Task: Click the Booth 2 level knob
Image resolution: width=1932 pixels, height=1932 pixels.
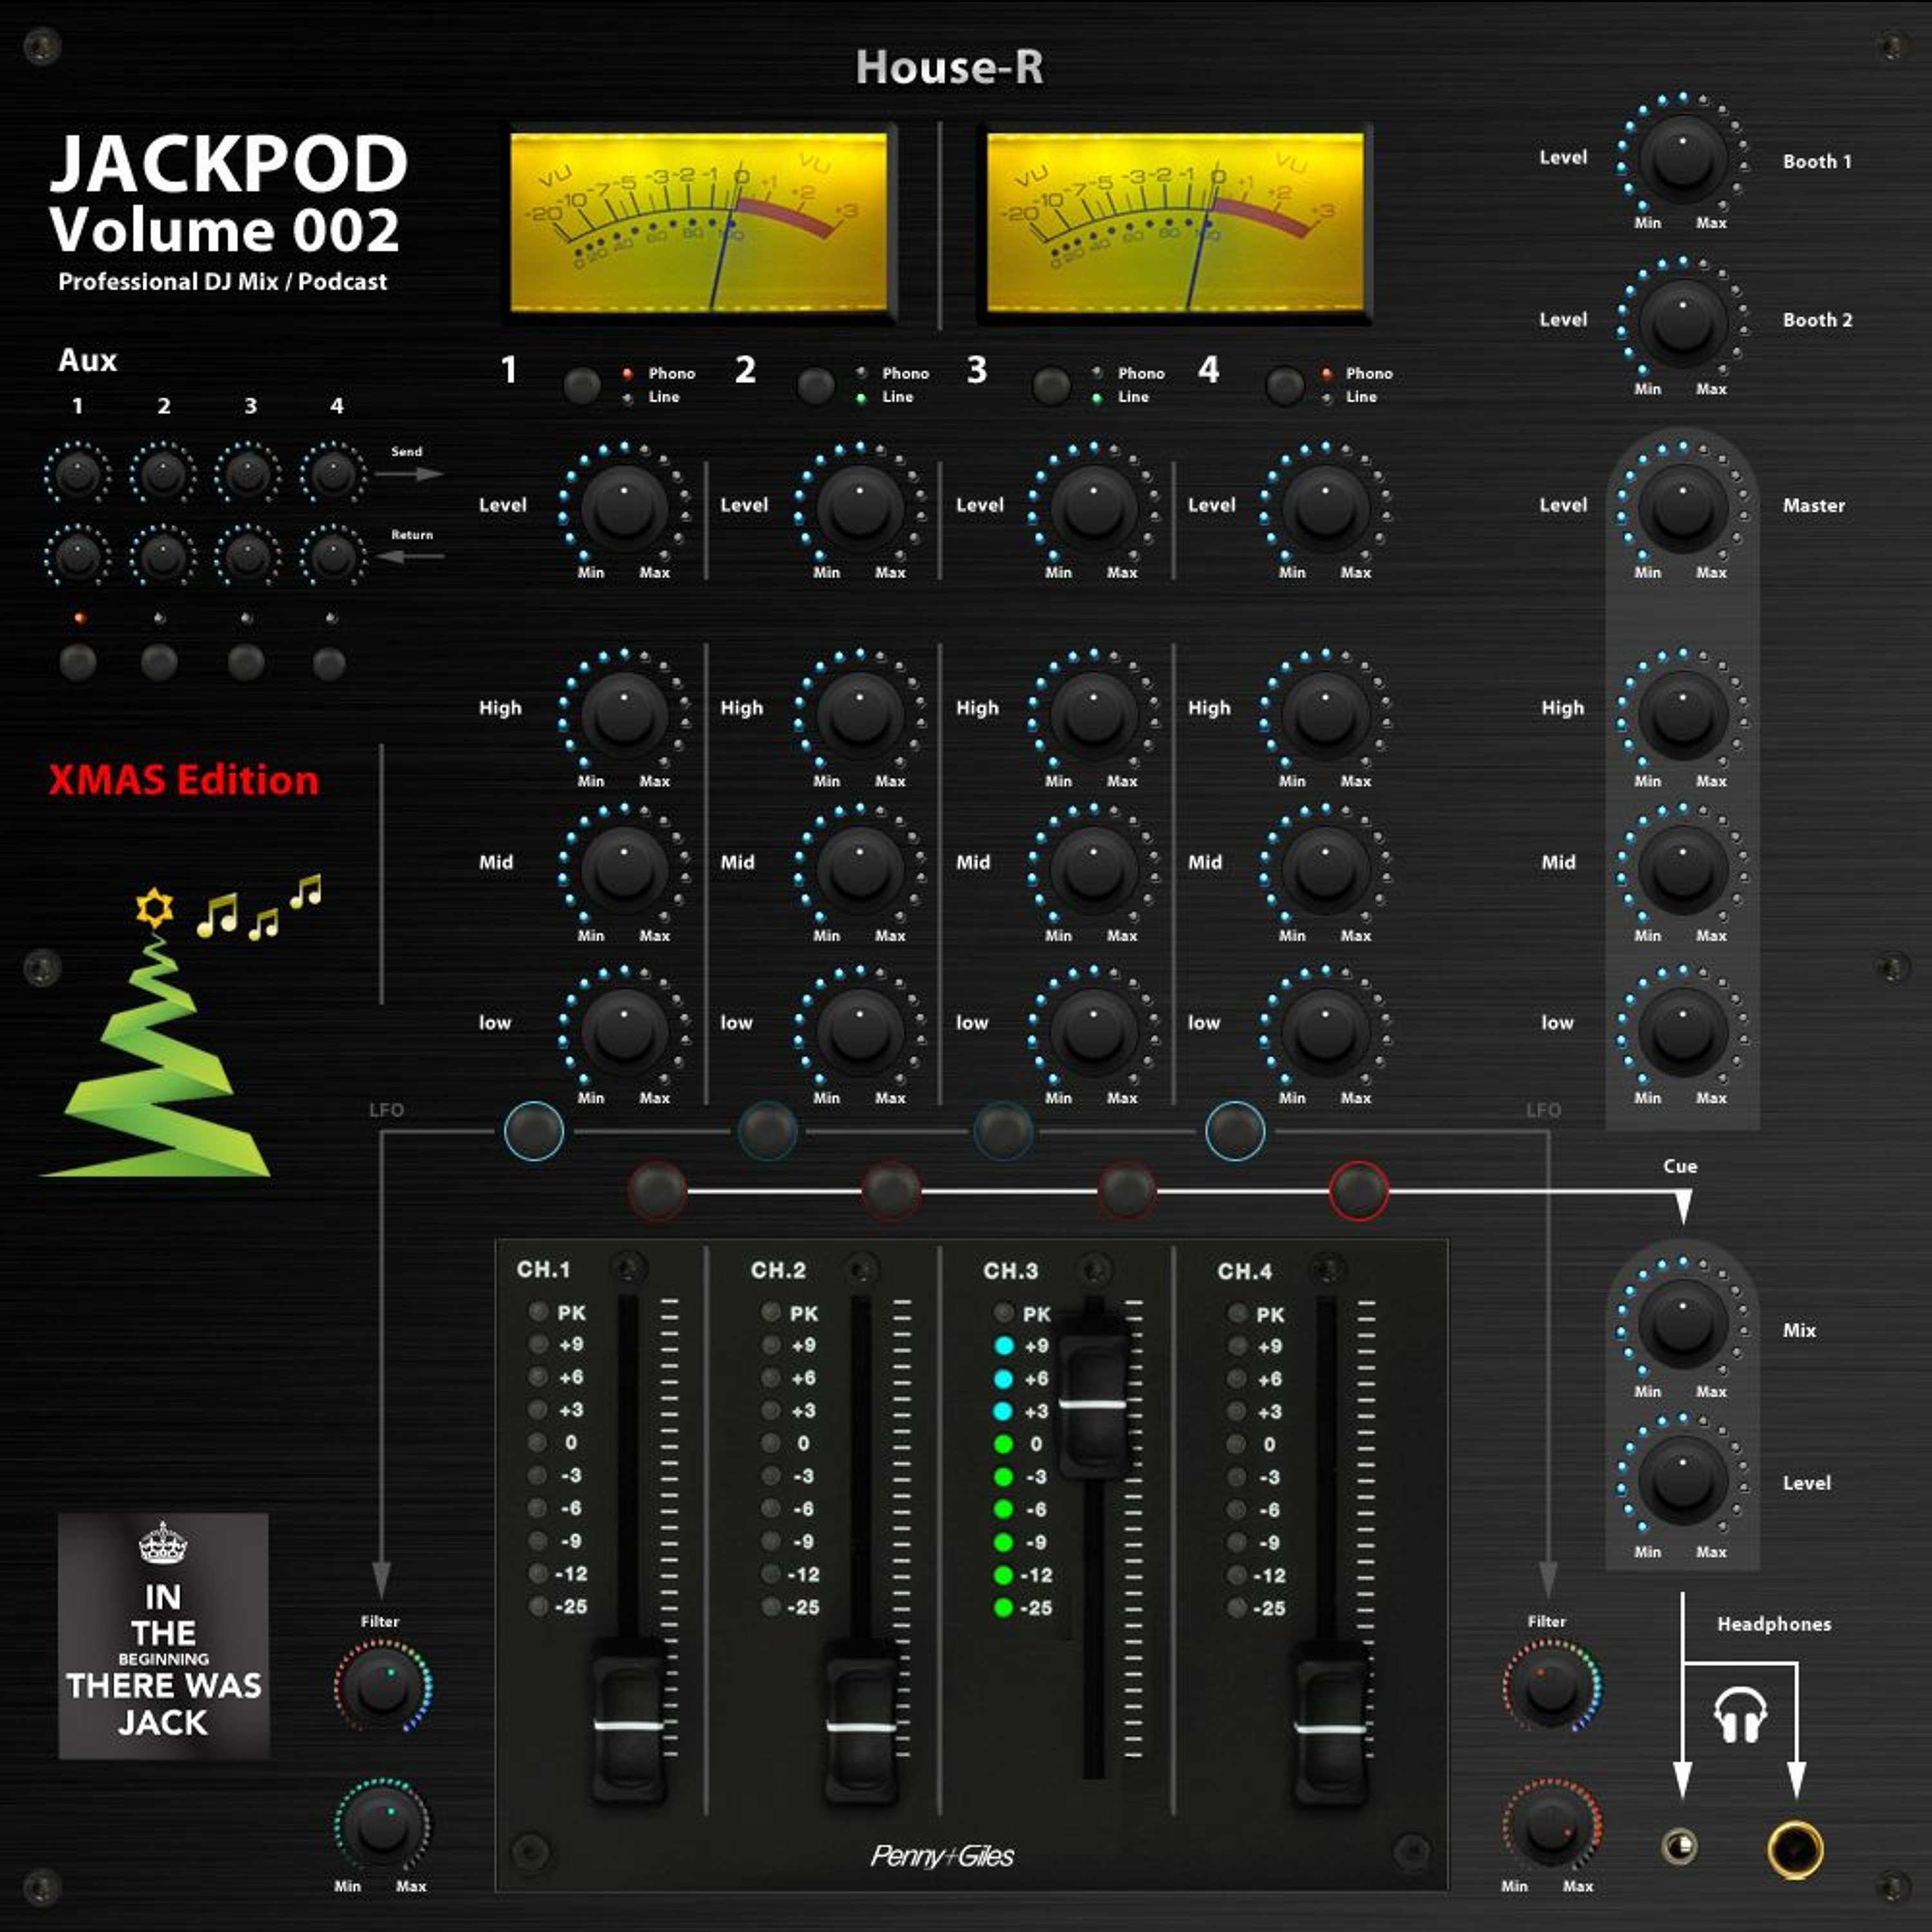Action: click(1682, 324)
